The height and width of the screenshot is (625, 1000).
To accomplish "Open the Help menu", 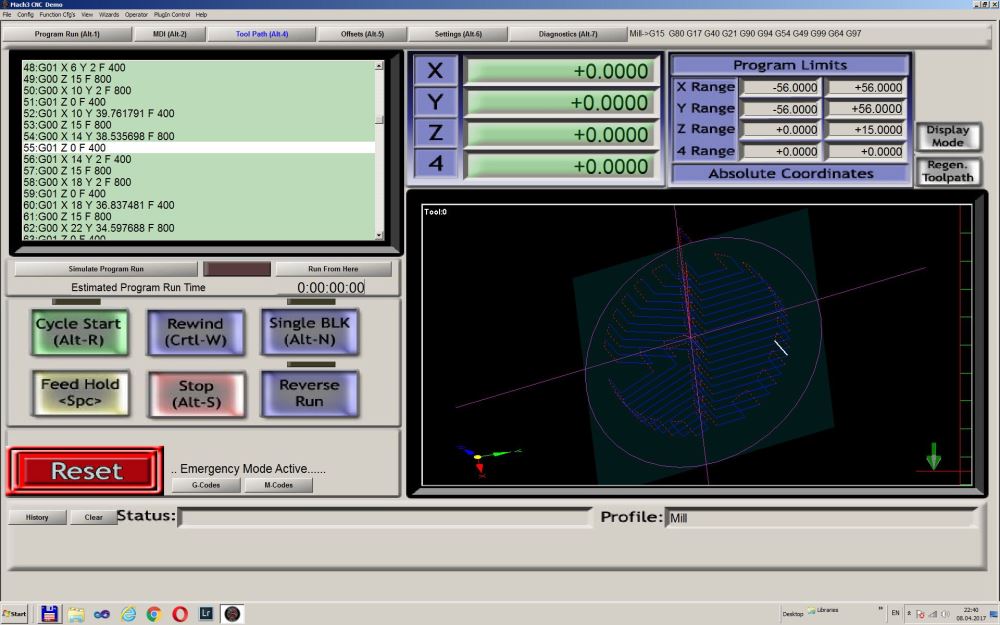I will point(201,14).
